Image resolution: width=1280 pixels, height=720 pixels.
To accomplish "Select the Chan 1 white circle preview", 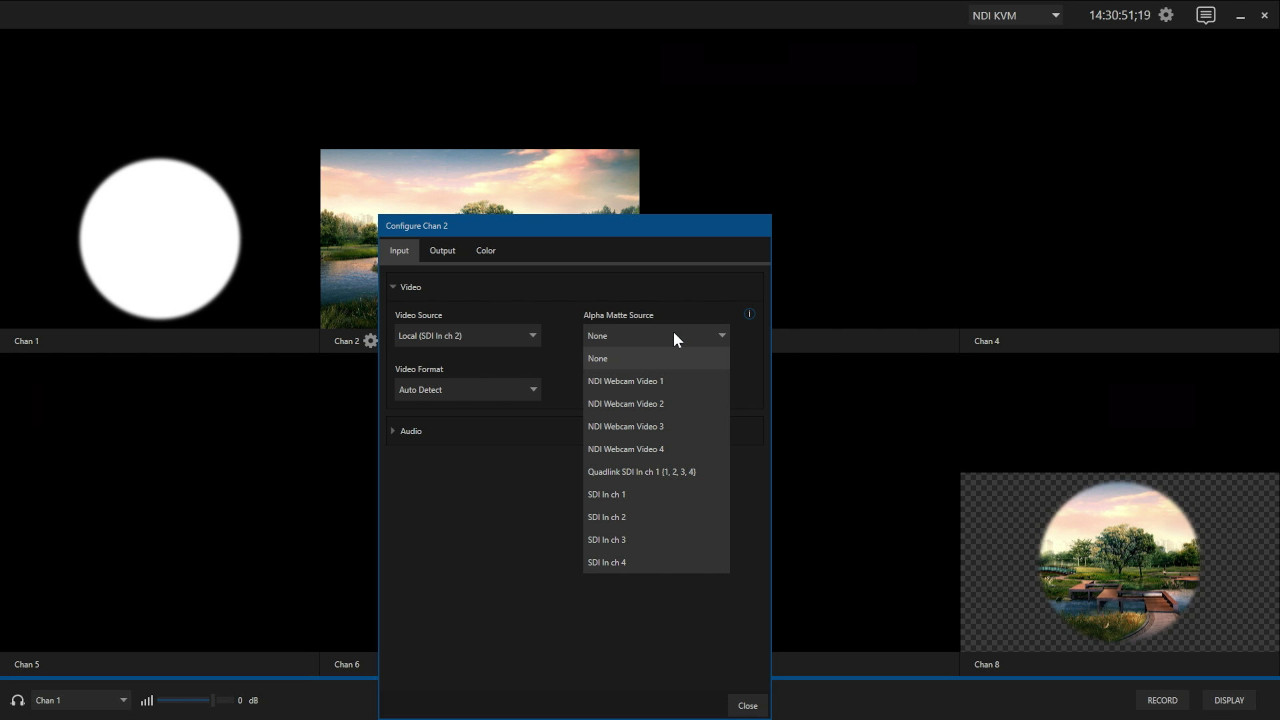I will click(x=160, y=239).
